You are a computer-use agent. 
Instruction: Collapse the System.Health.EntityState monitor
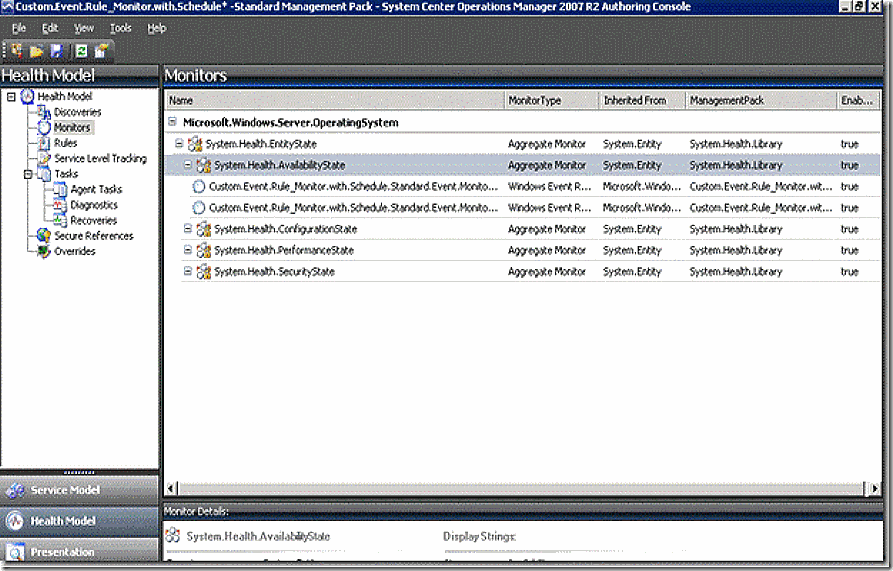(179, 143)
